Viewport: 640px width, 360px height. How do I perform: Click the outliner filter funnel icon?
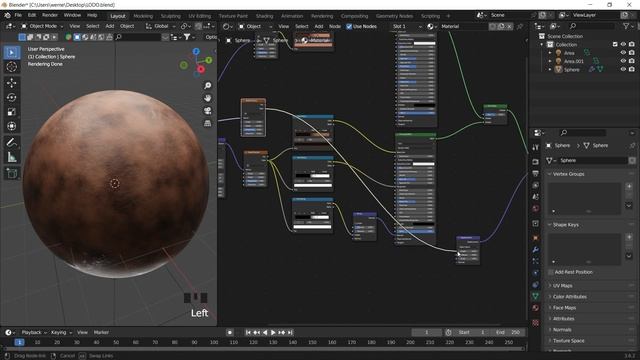pos(626,26)
